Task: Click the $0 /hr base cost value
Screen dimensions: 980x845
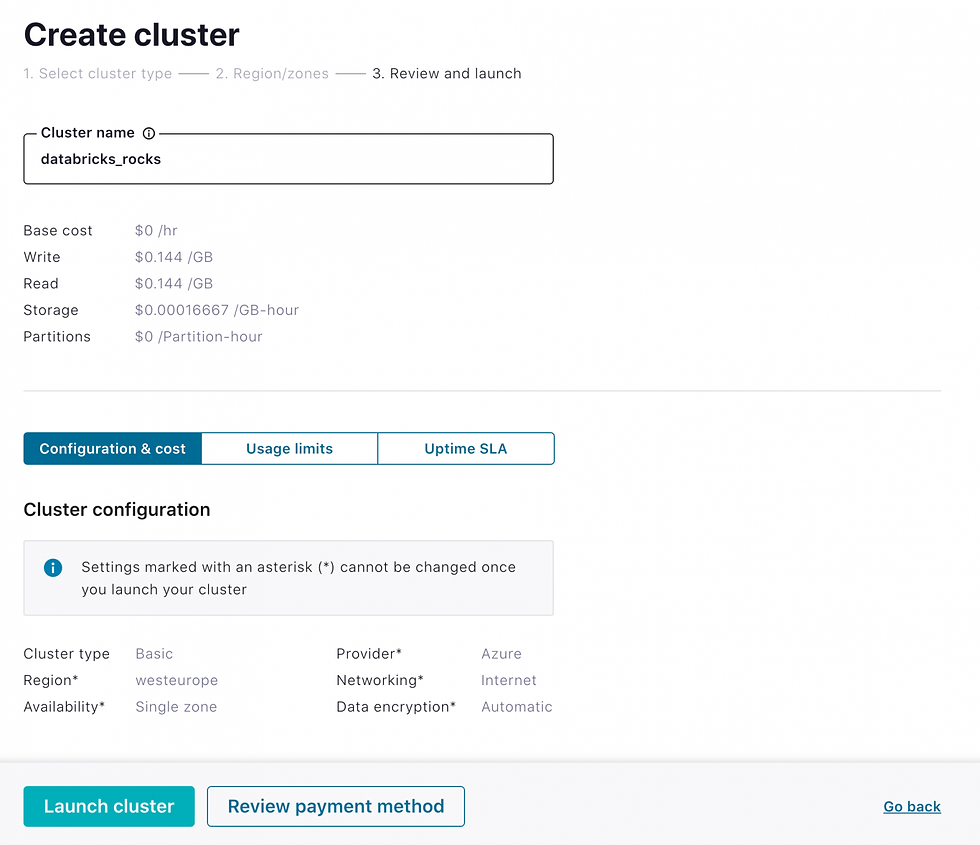Action: 156,231
